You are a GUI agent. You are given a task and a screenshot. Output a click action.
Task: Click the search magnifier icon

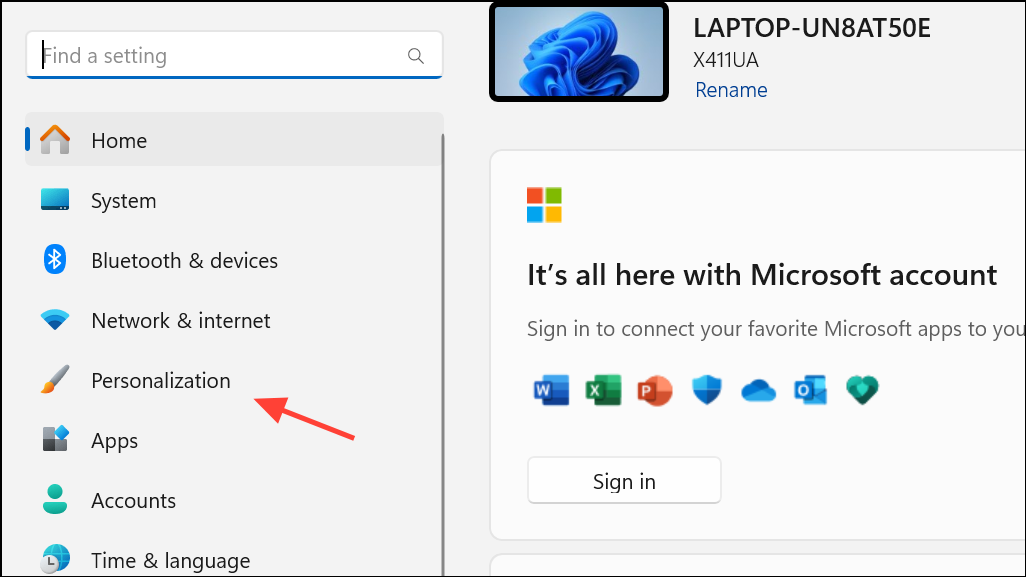coord(416,56)
